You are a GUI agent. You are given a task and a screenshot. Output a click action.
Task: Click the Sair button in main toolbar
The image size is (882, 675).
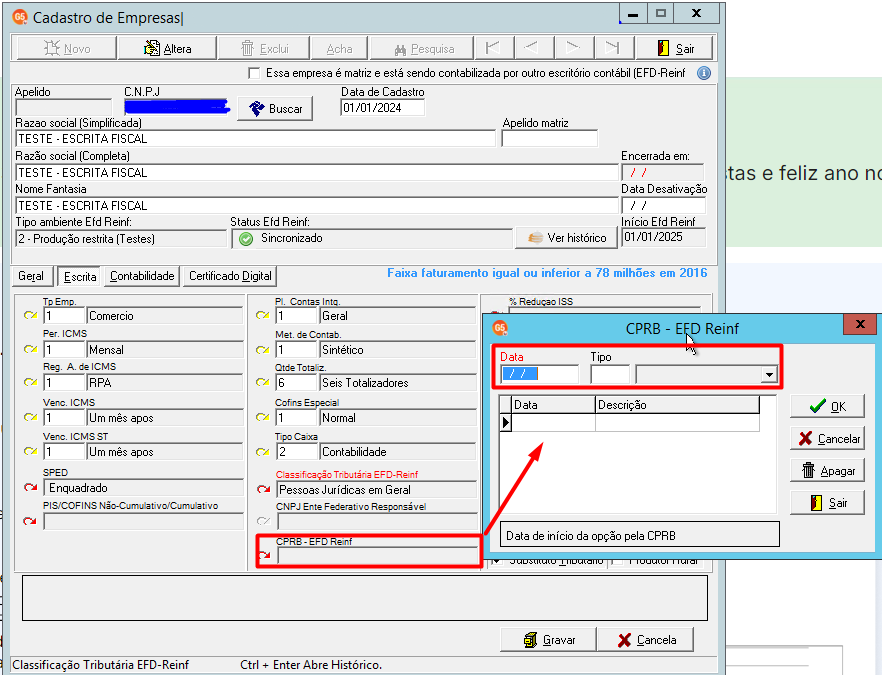(x=675, y=48)
